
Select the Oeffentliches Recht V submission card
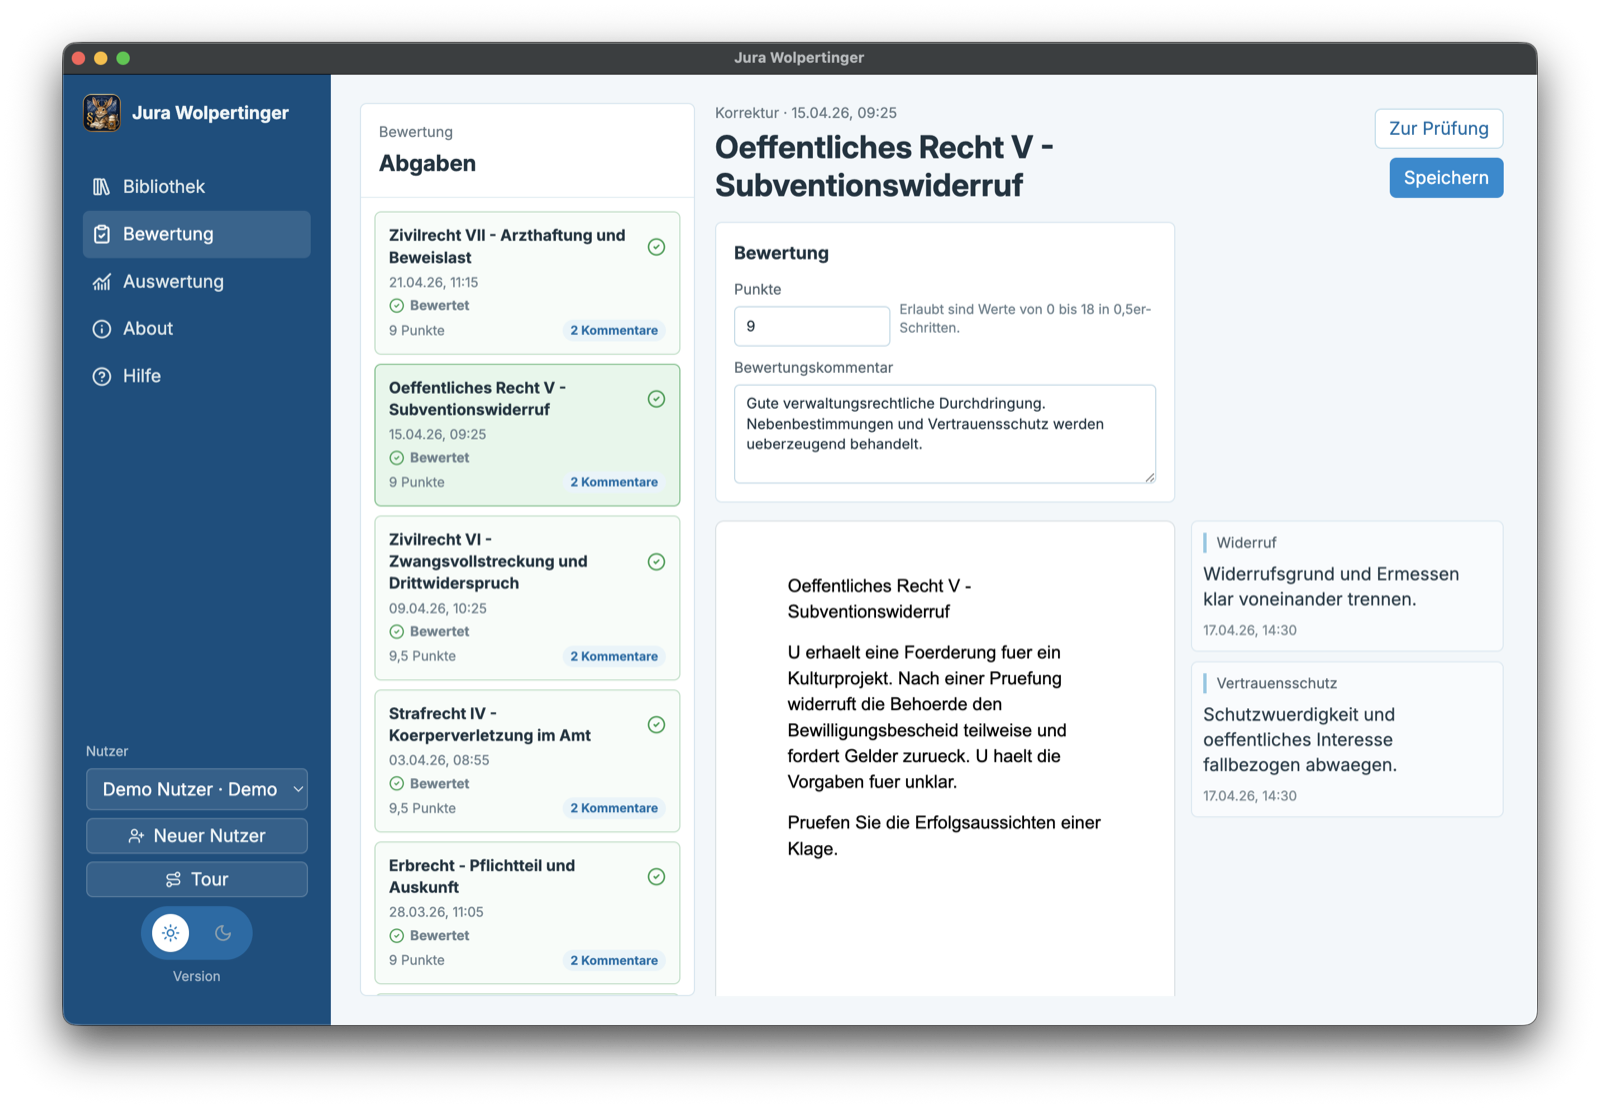click(x=527, y=435)
